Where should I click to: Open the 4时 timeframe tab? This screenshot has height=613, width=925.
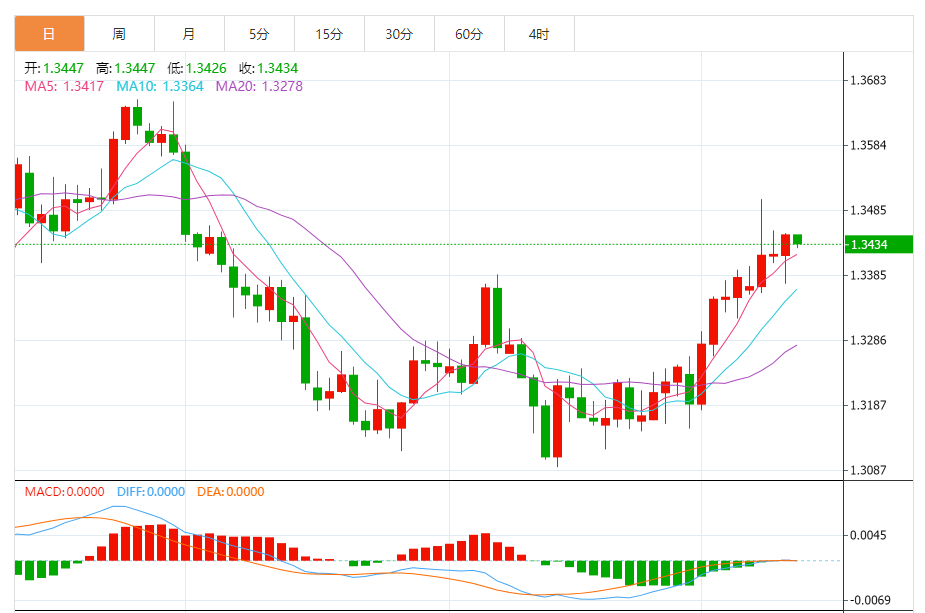539,34
